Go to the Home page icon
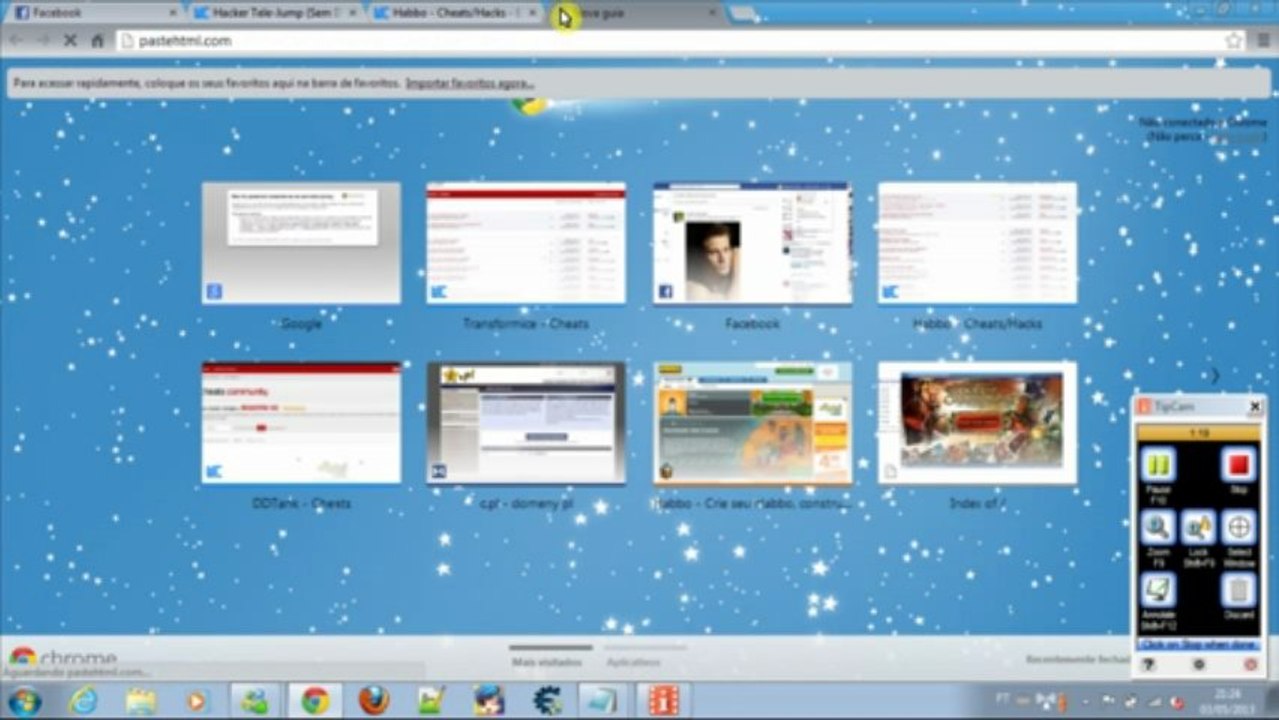The image size is (1279, 720). click(x=97, y=40)
